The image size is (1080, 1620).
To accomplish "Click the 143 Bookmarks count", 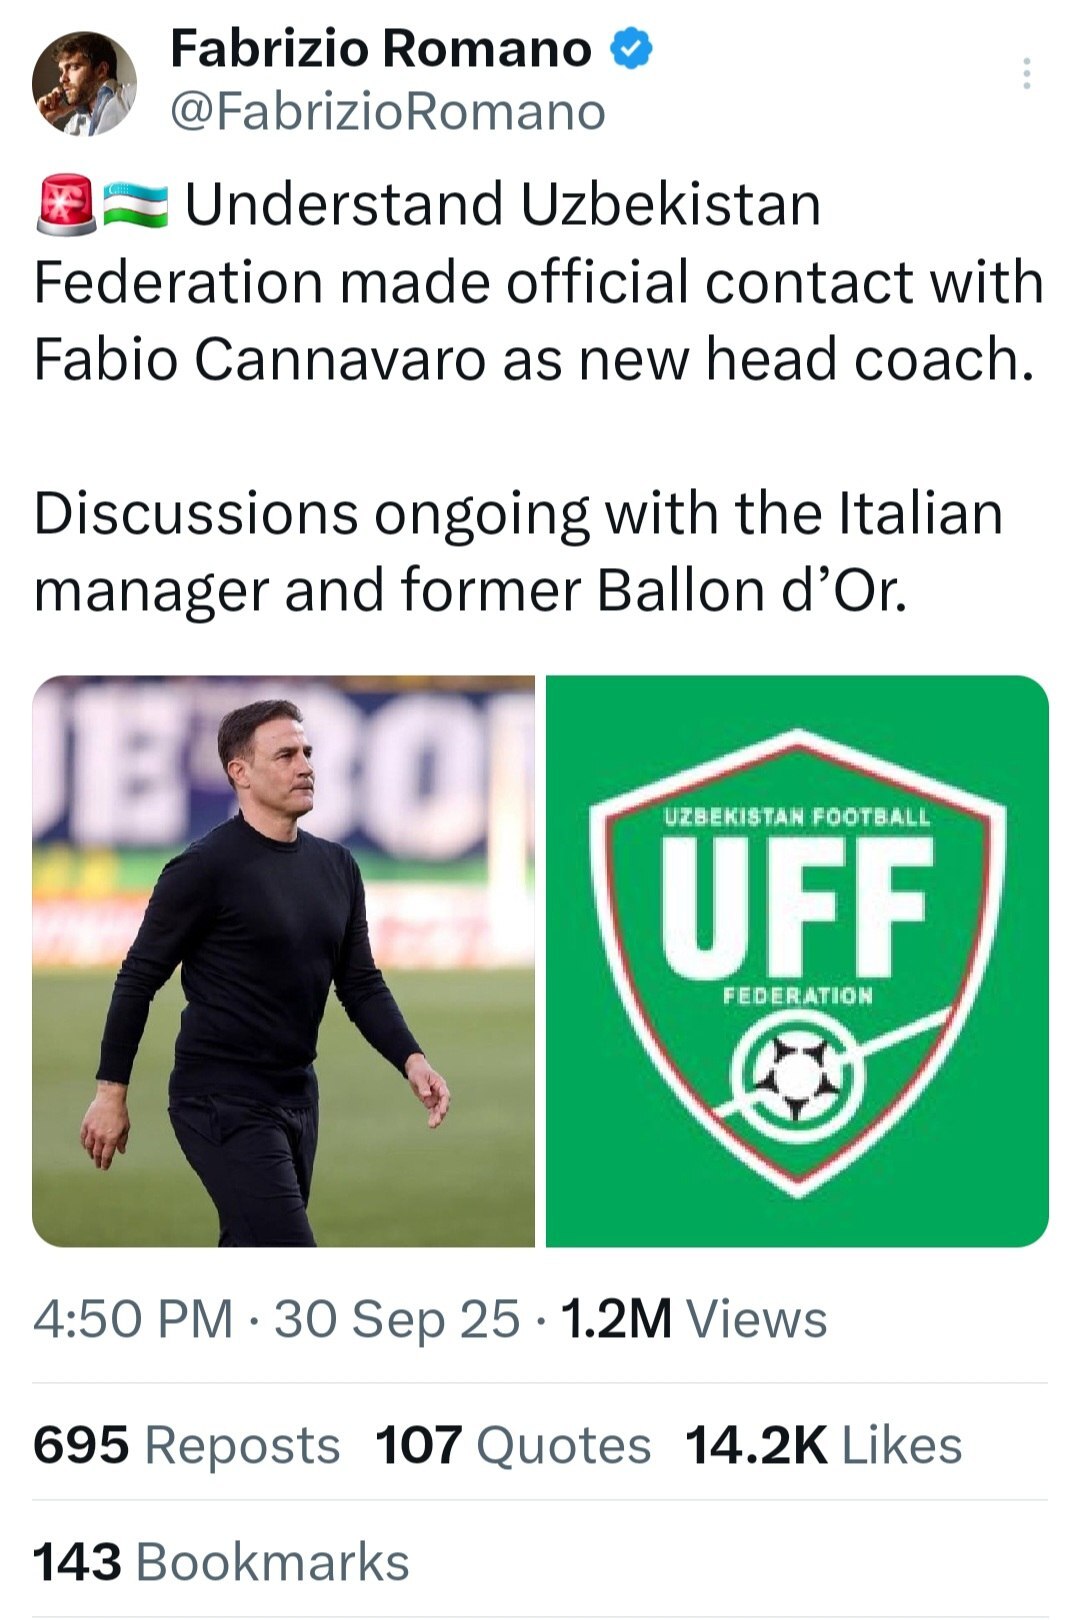I will tap(221, 1562).
